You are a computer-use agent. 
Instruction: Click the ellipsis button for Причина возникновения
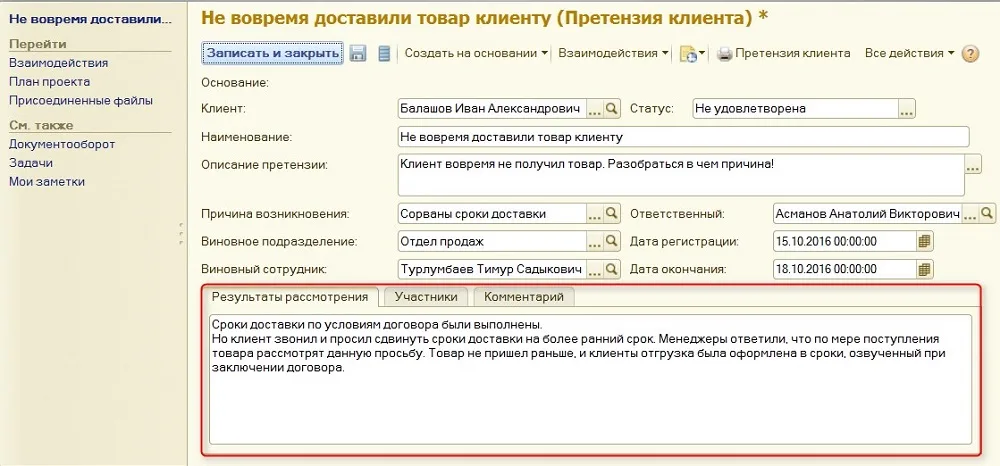(x=594, y=214)
